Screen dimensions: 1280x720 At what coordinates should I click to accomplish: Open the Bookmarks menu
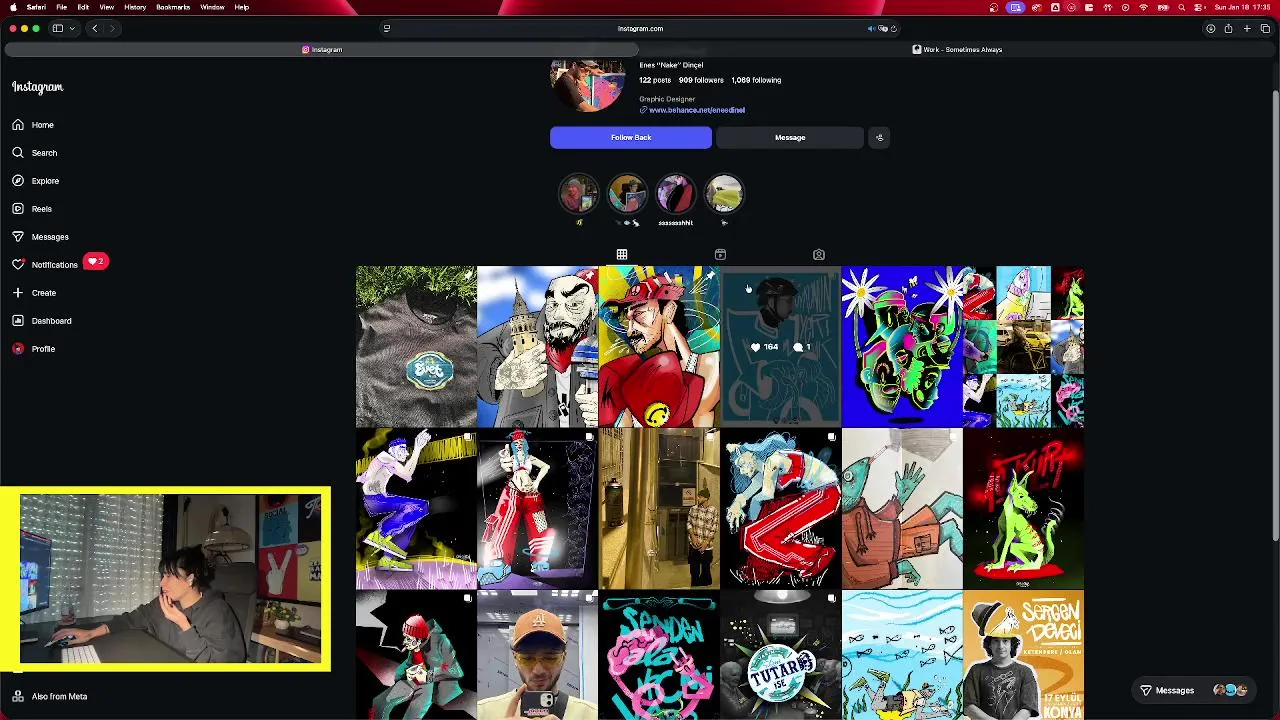pyautogui.click(x=173, y=7)
